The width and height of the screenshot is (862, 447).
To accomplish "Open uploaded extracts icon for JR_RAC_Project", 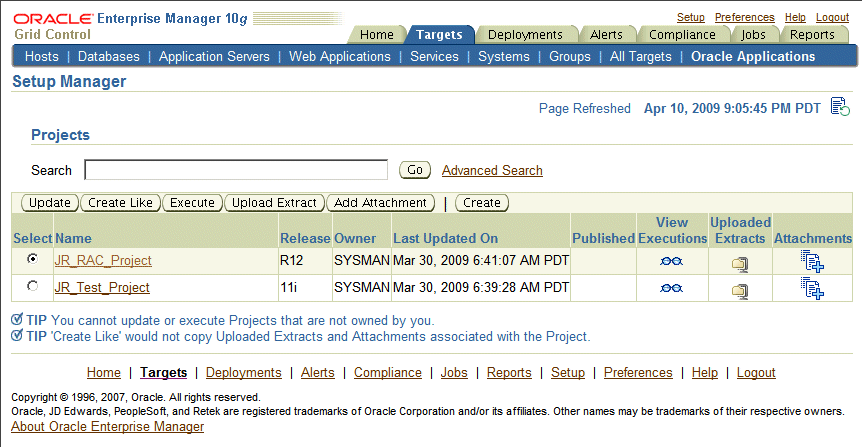I will tap(740, 264).
